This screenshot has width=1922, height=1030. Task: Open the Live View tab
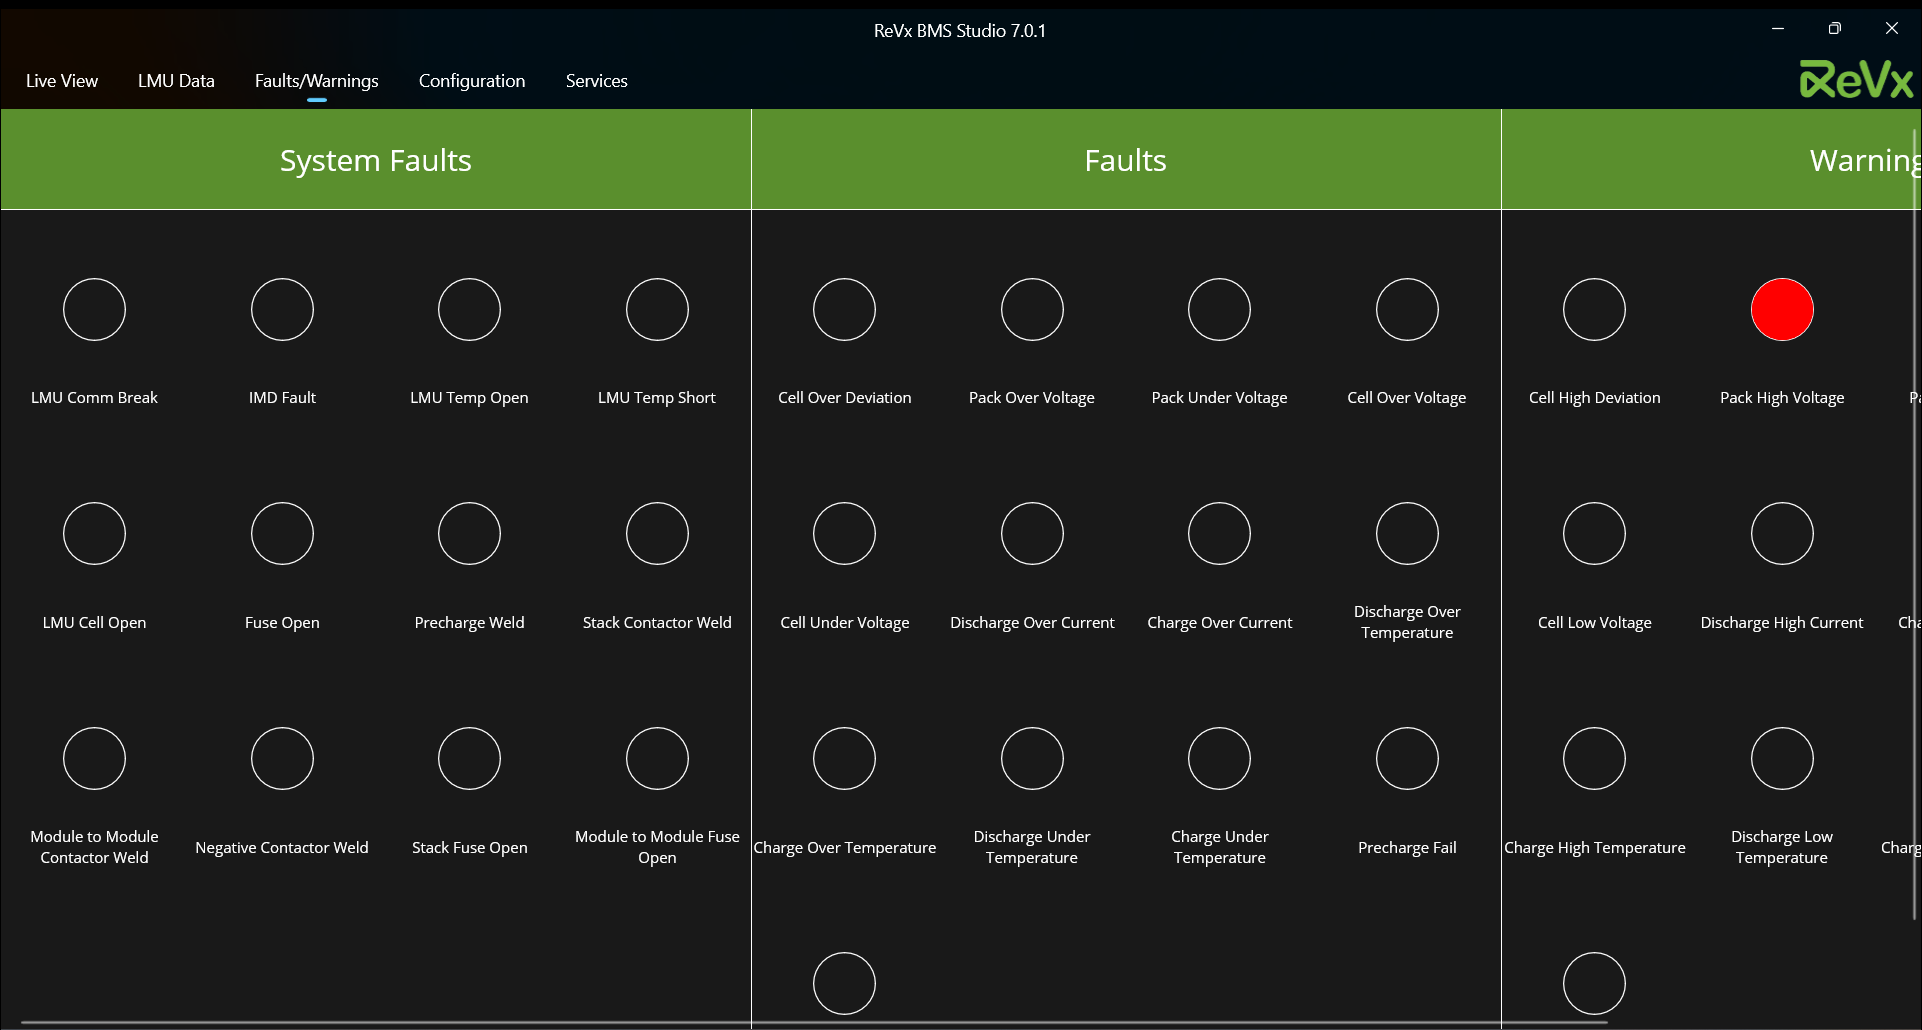point(62,81)
